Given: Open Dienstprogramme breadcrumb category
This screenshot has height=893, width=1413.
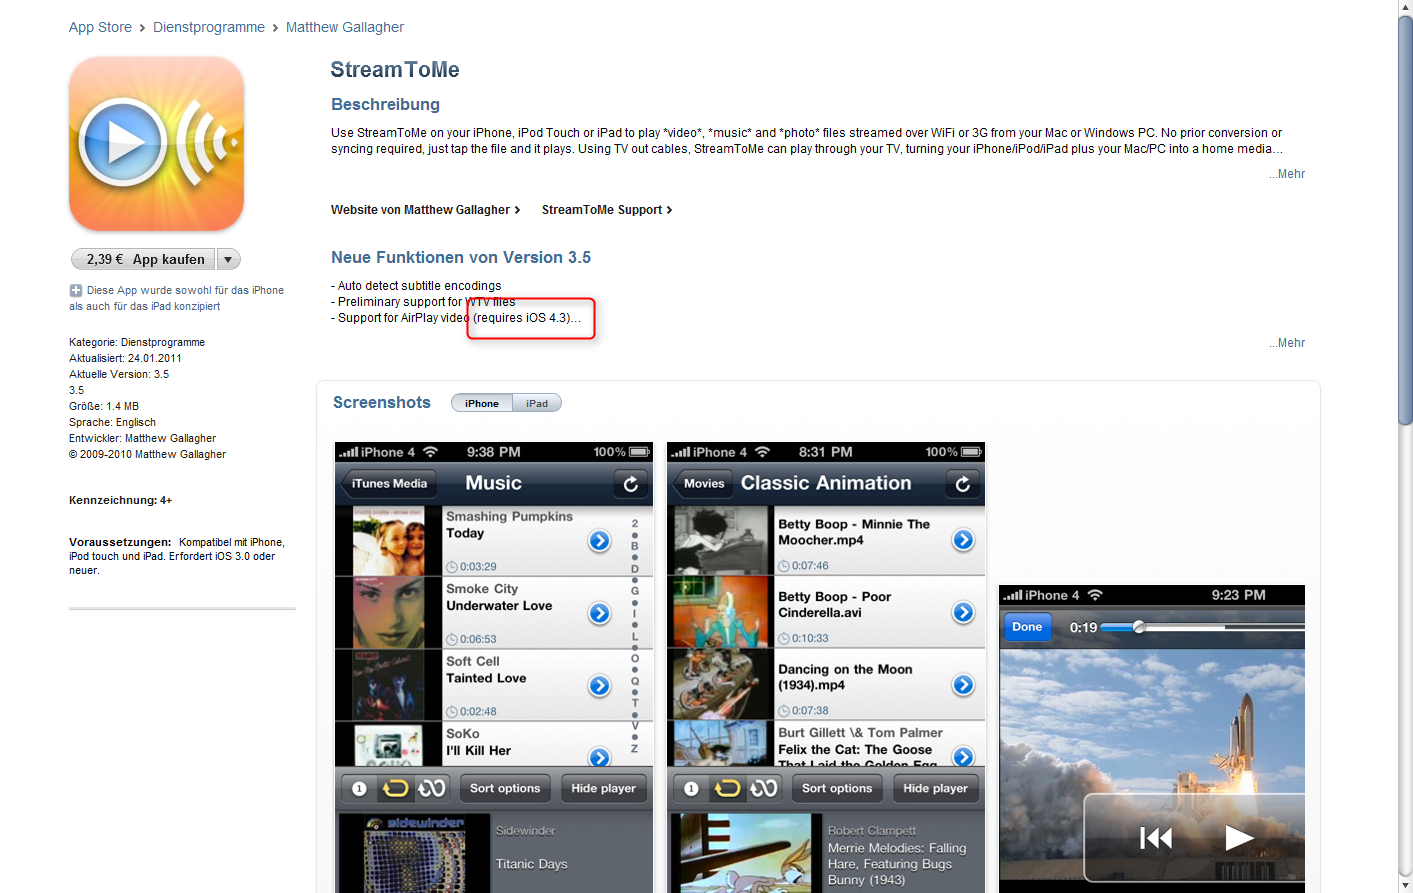Looking at the screenshot, I should click(209, 27).
